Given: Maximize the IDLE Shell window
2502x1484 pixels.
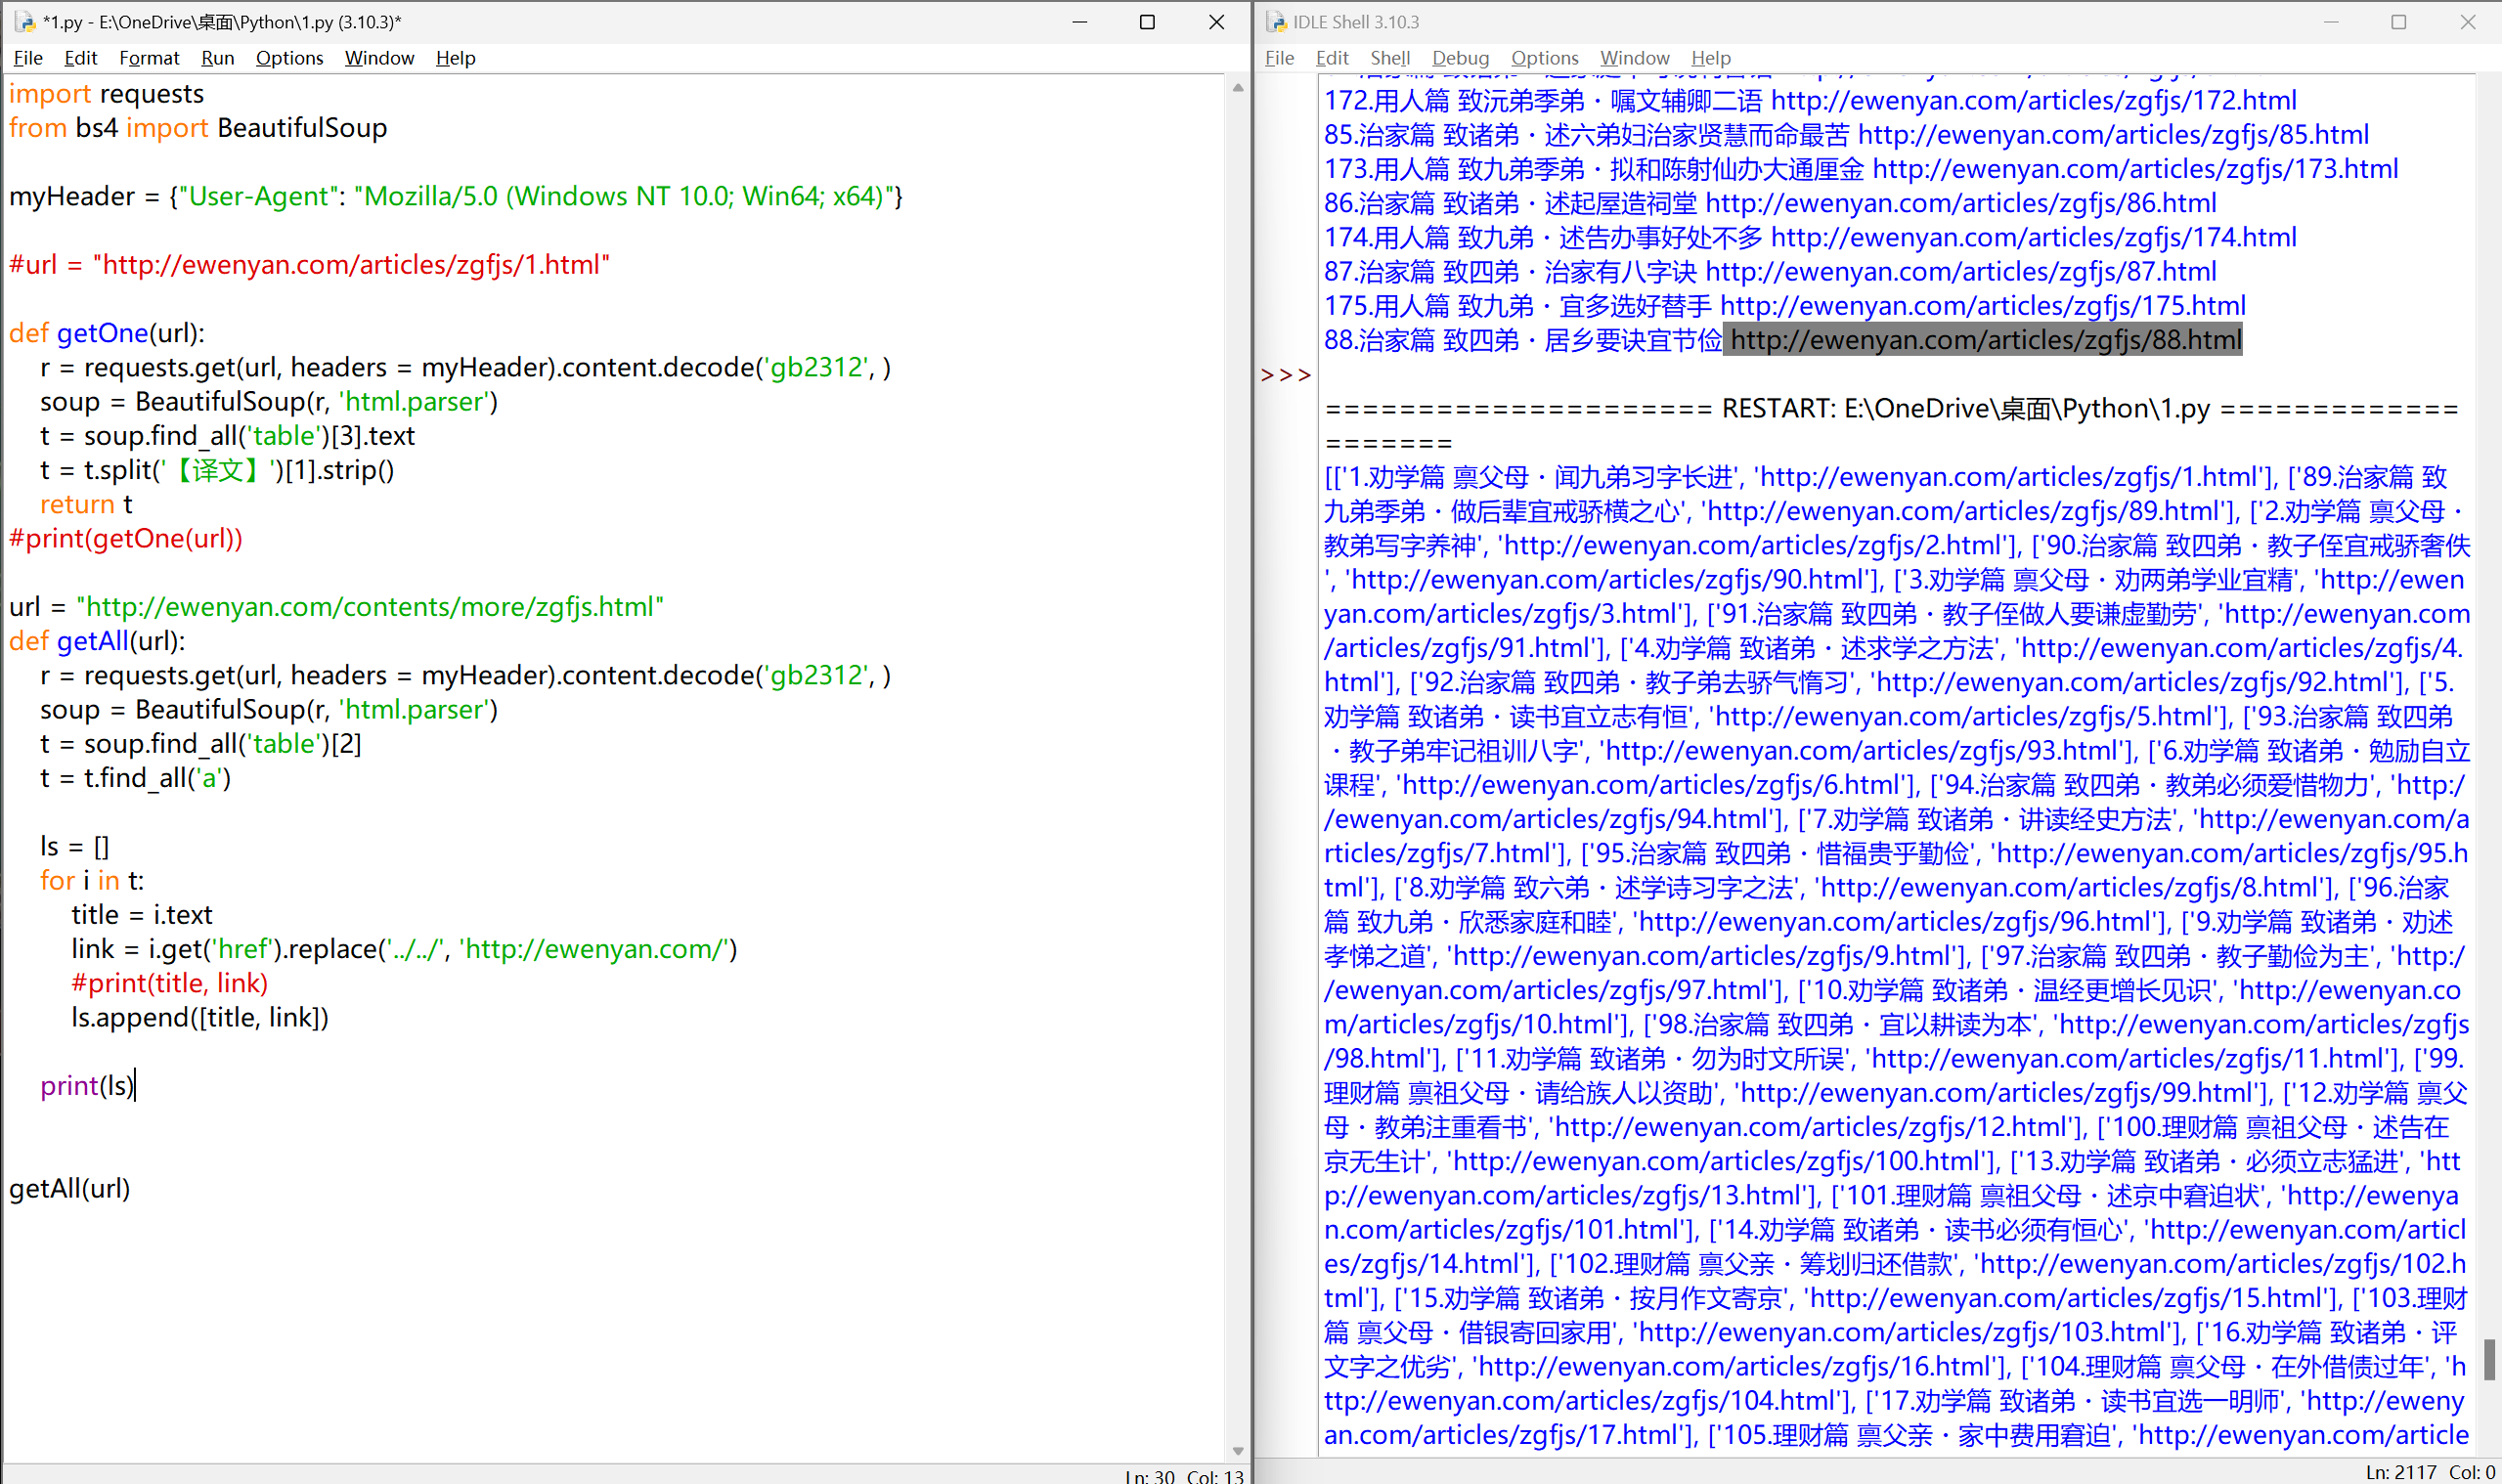Looking at the screenshot, I should tap(2398, 21).
